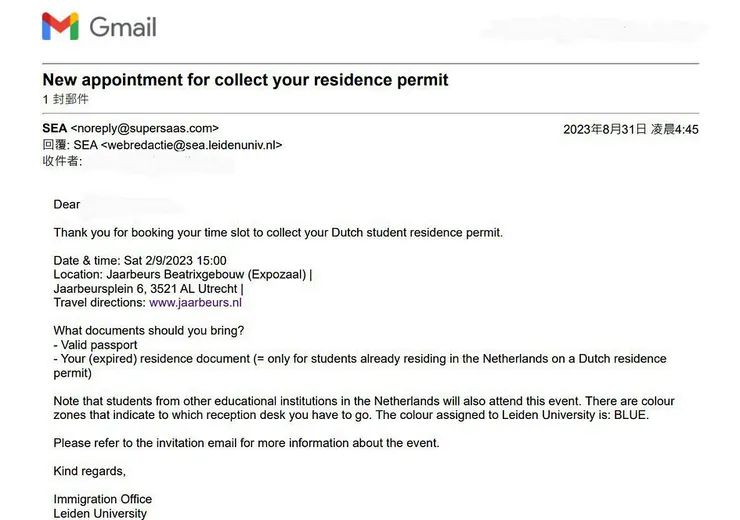Open the www.jaarbeurs.nl travel directions link
The image size is (740, 520).
click(195, 303)
